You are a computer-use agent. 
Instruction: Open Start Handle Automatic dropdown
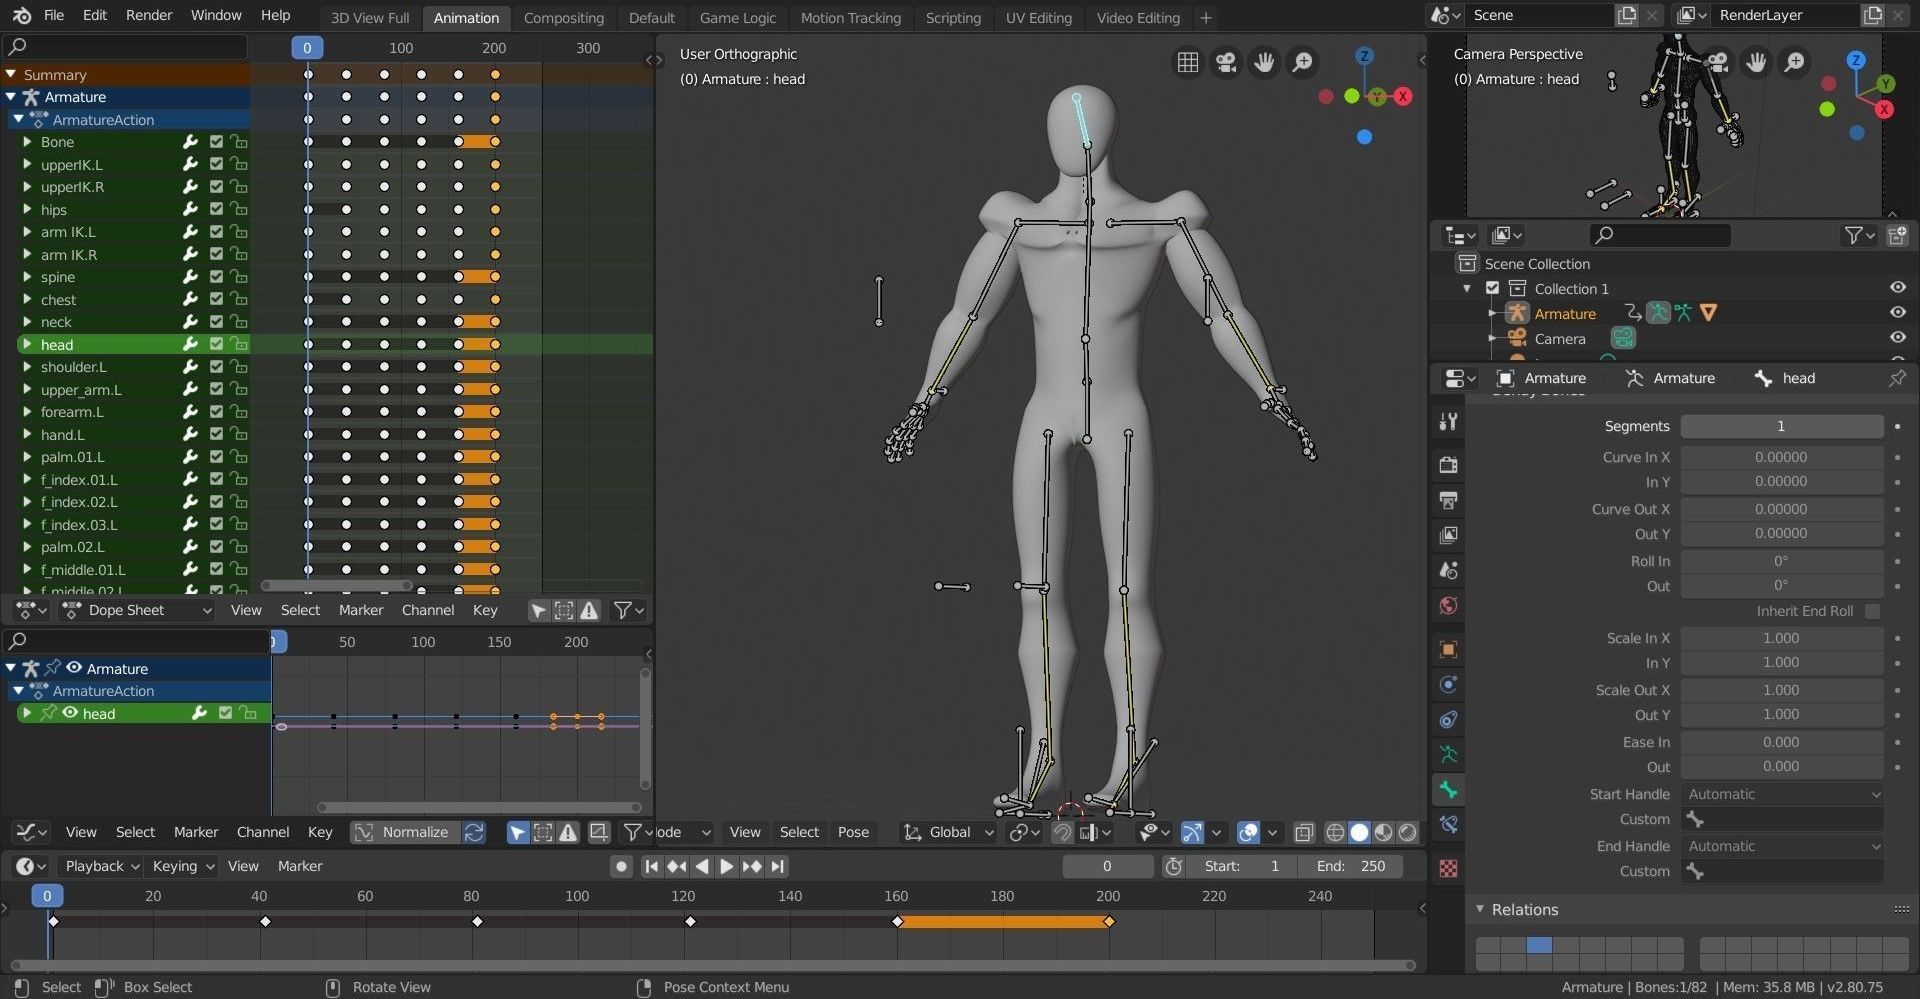[x=1783, y=794]
